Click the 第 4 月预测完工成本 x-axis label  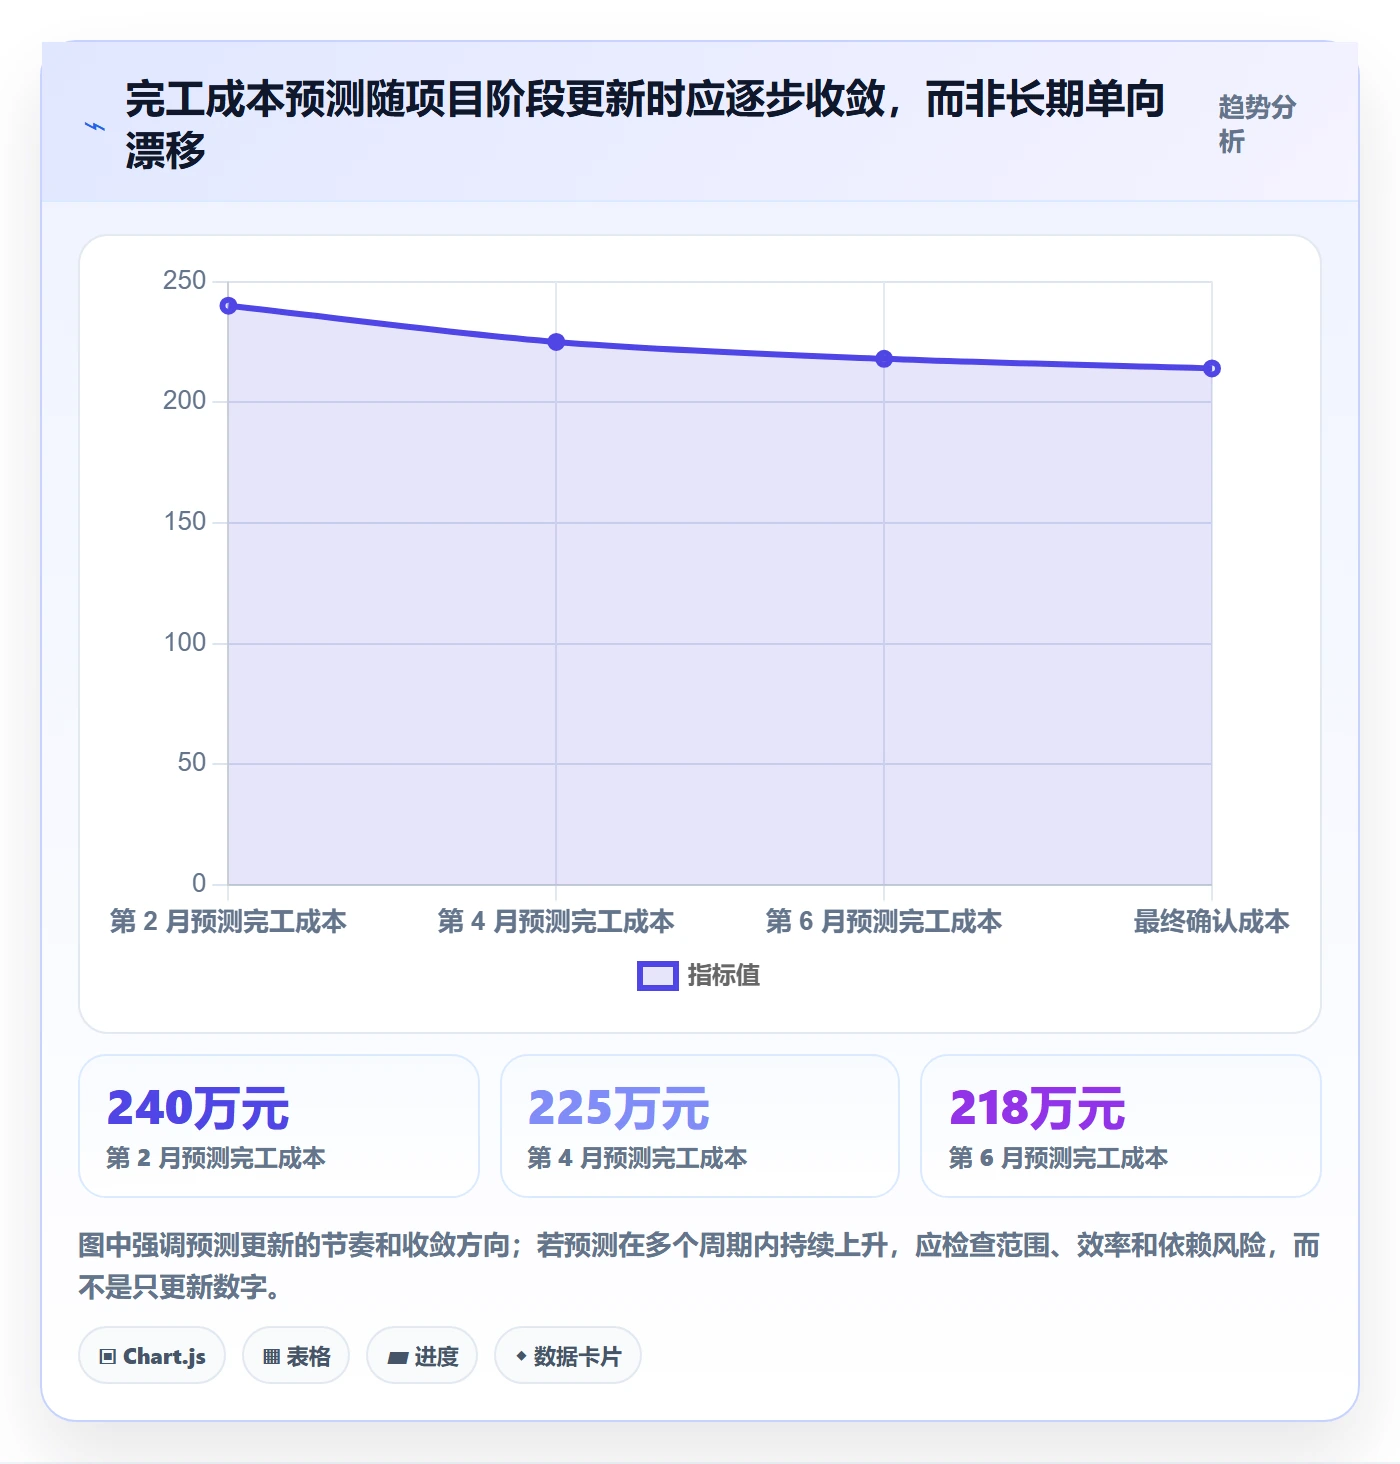pyautogui.click(x=556, y=921)
